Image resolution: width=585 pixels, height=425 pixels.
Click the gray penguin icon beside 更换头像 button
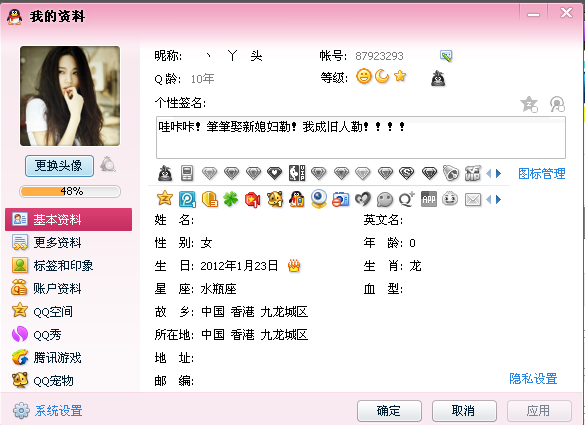[x=108, y=165]
